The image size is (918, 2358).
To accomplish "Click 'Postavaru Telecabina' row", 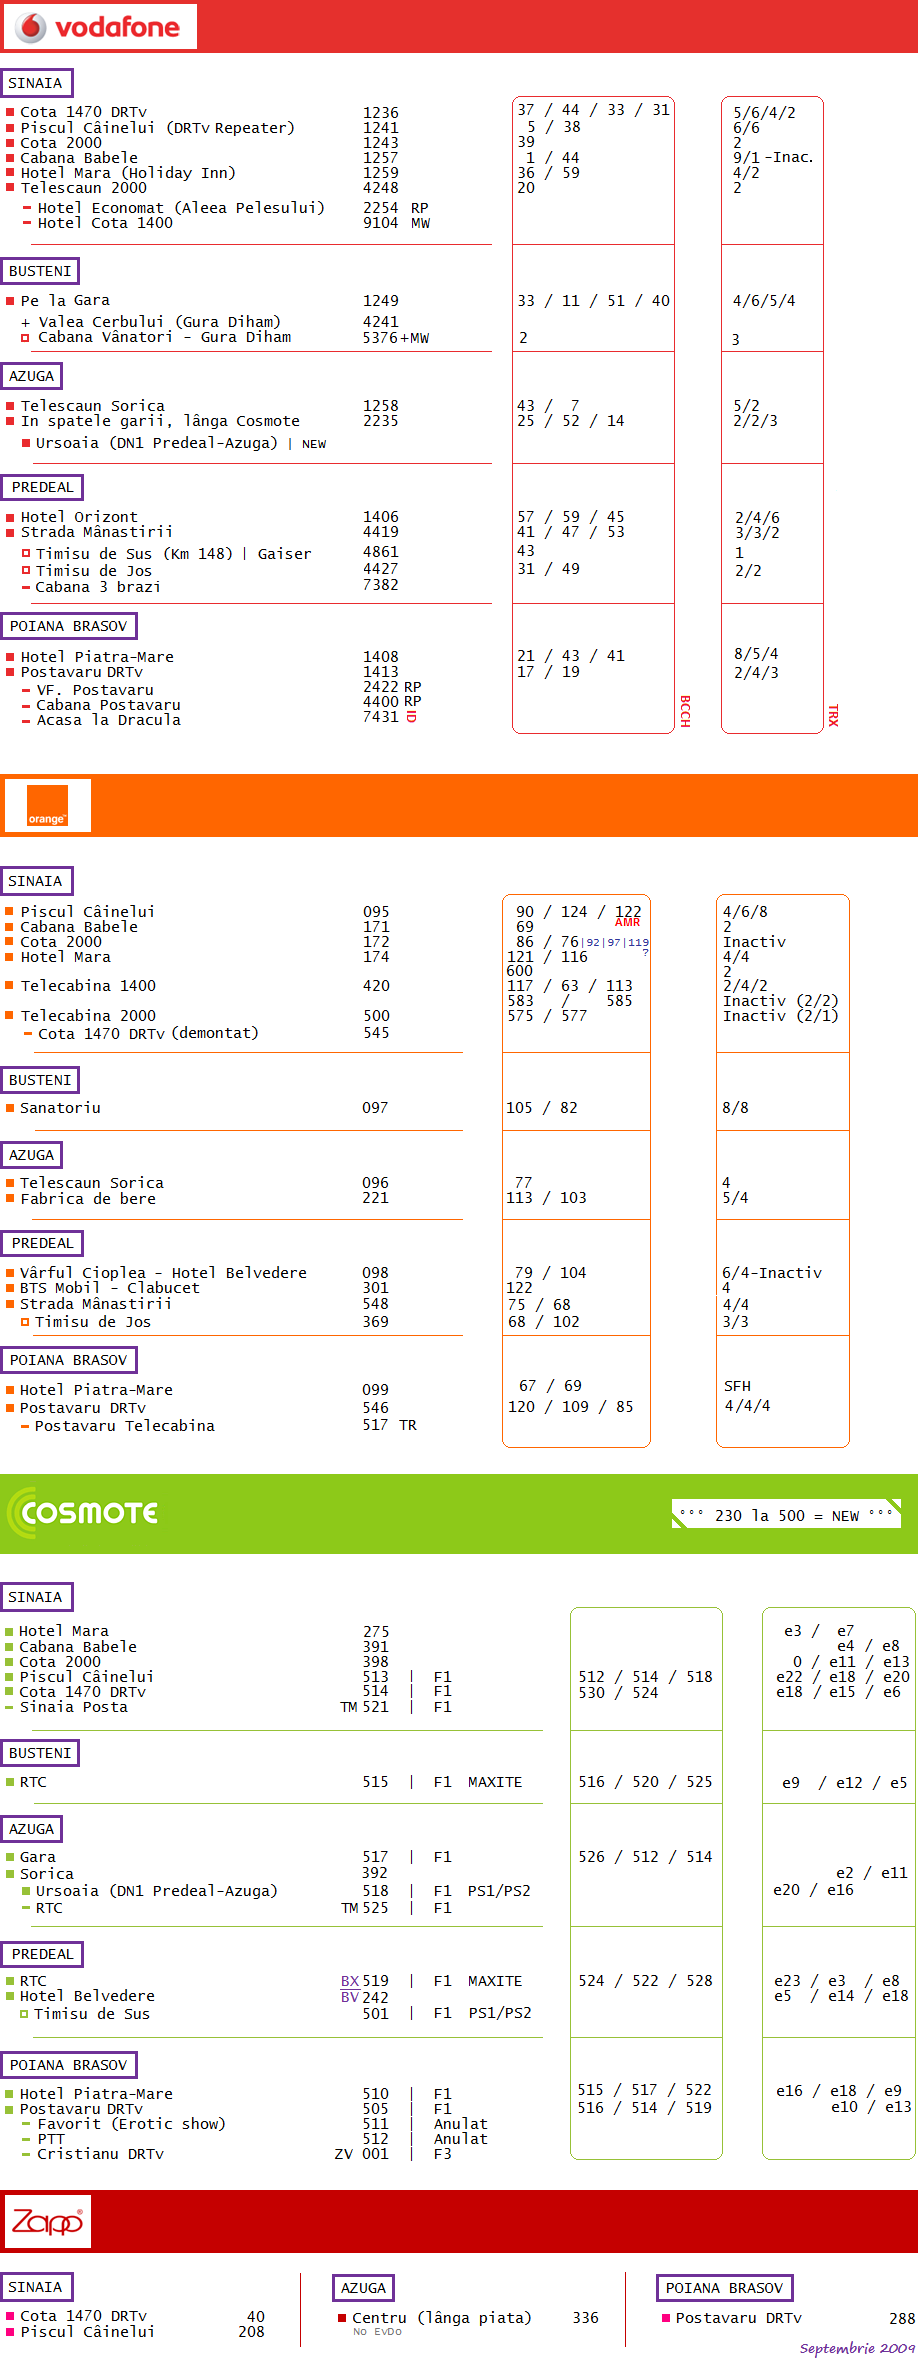I will [x=124, y=1426].
